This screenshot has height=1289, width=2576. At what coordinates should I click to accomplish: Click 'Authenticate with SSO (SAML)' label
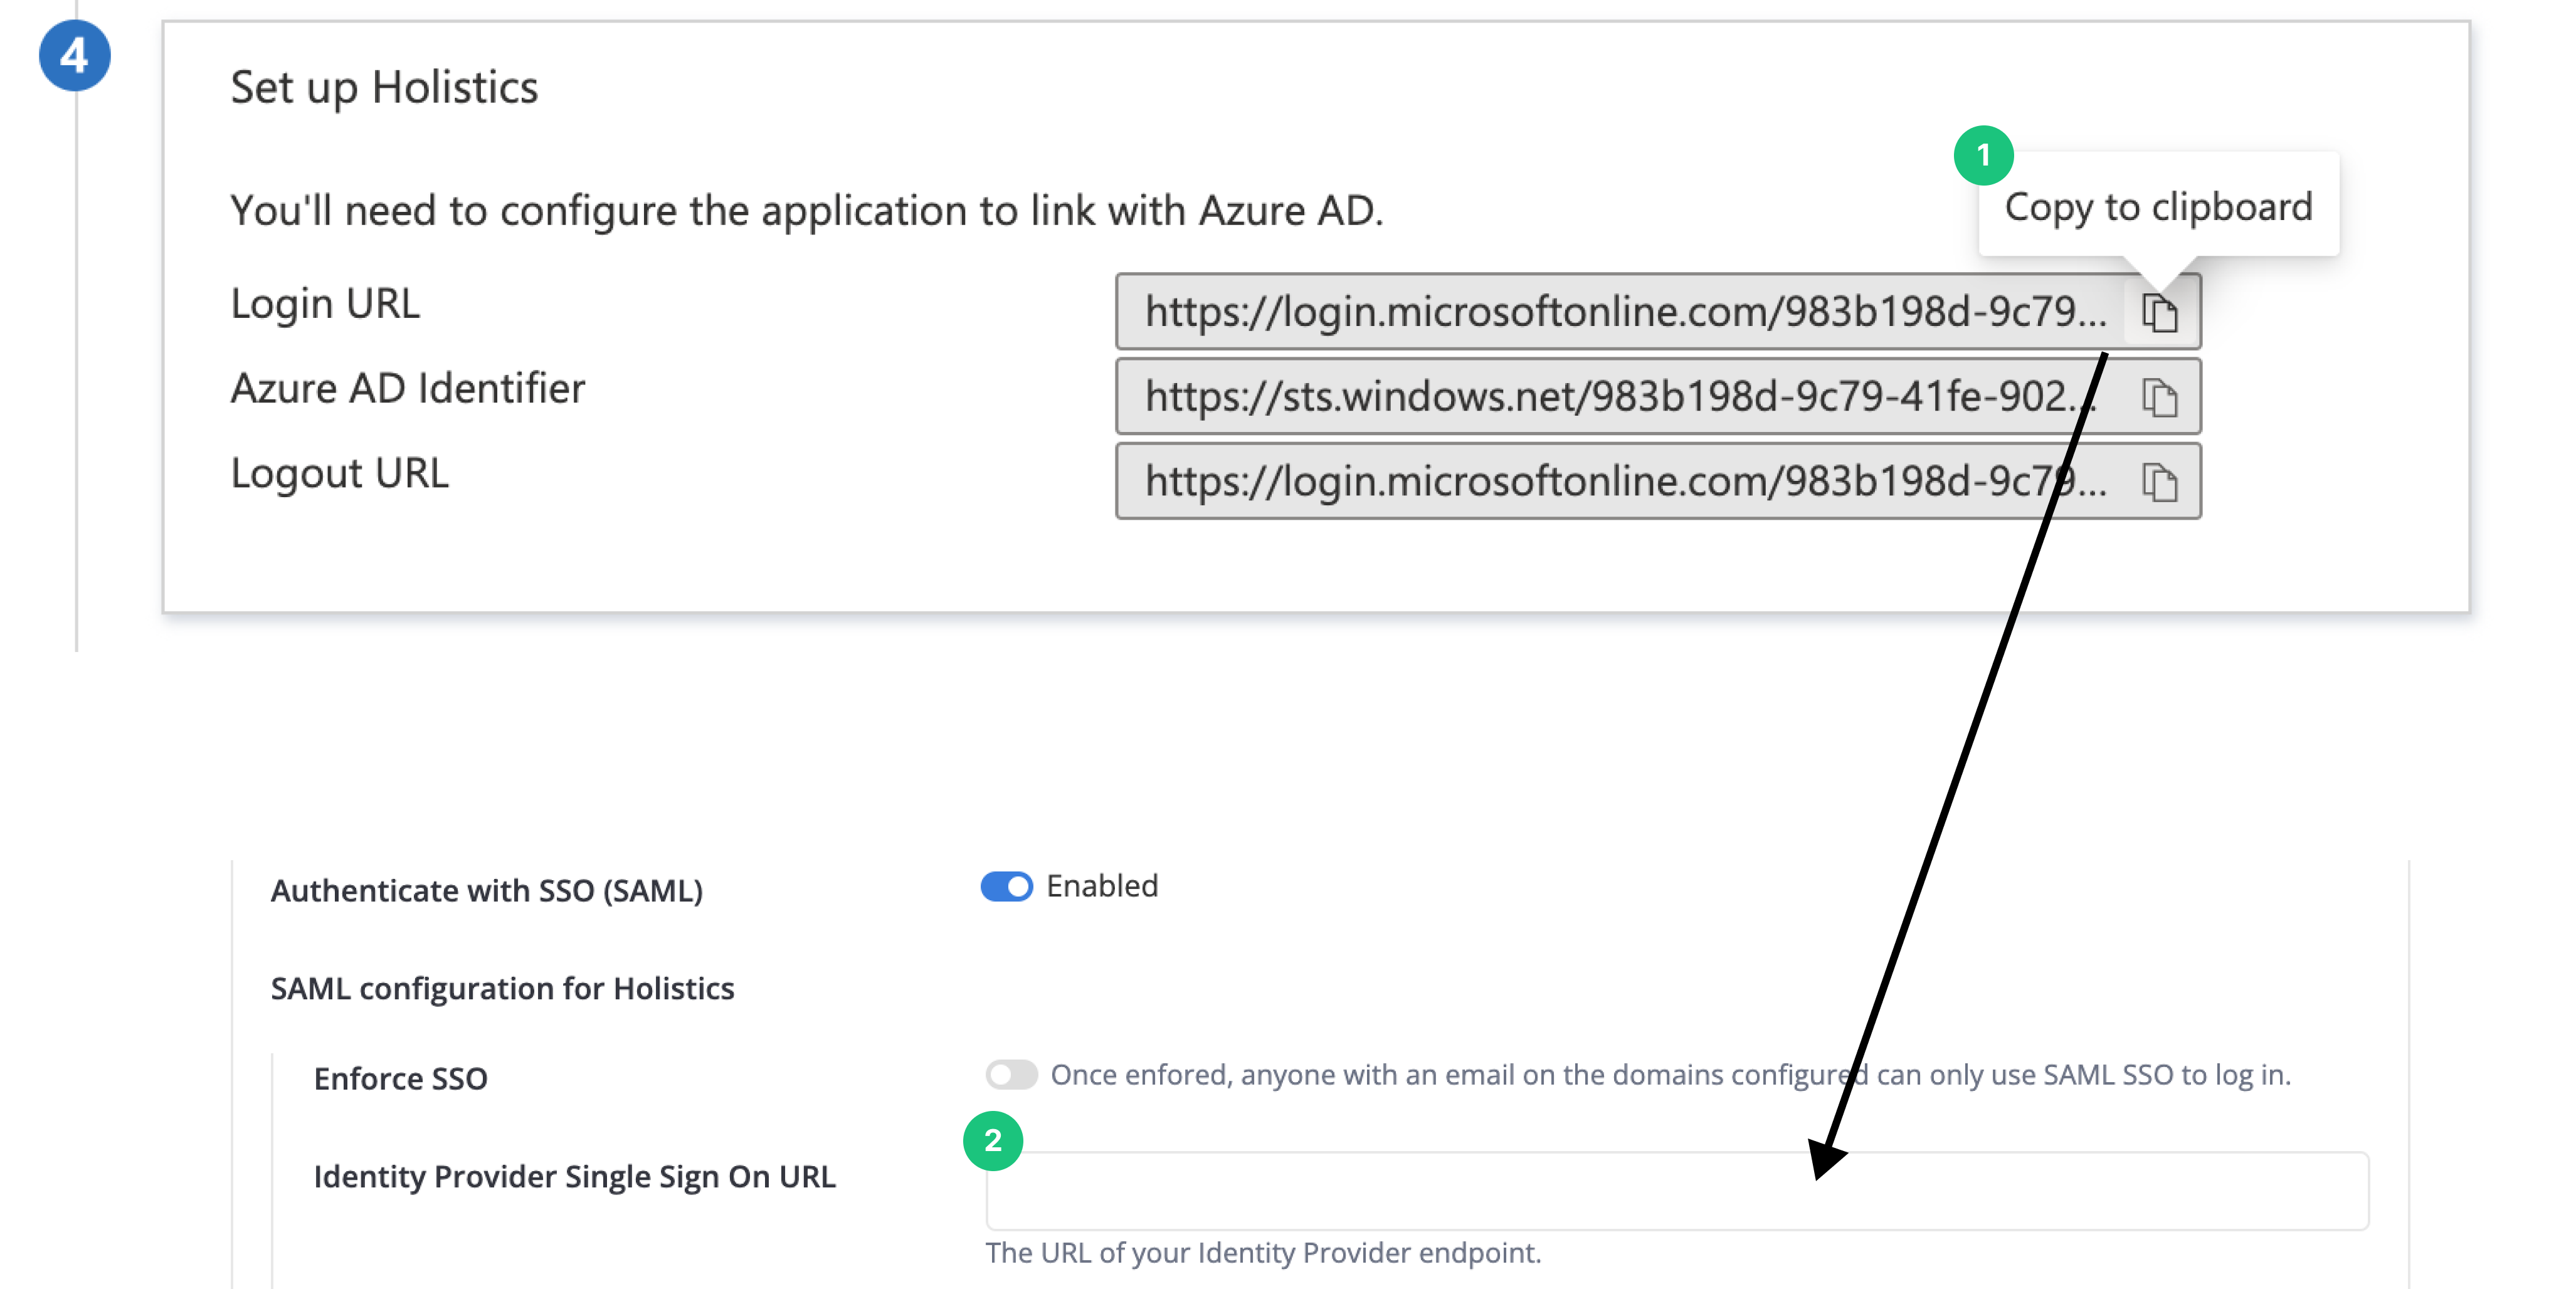pos(486,891)
